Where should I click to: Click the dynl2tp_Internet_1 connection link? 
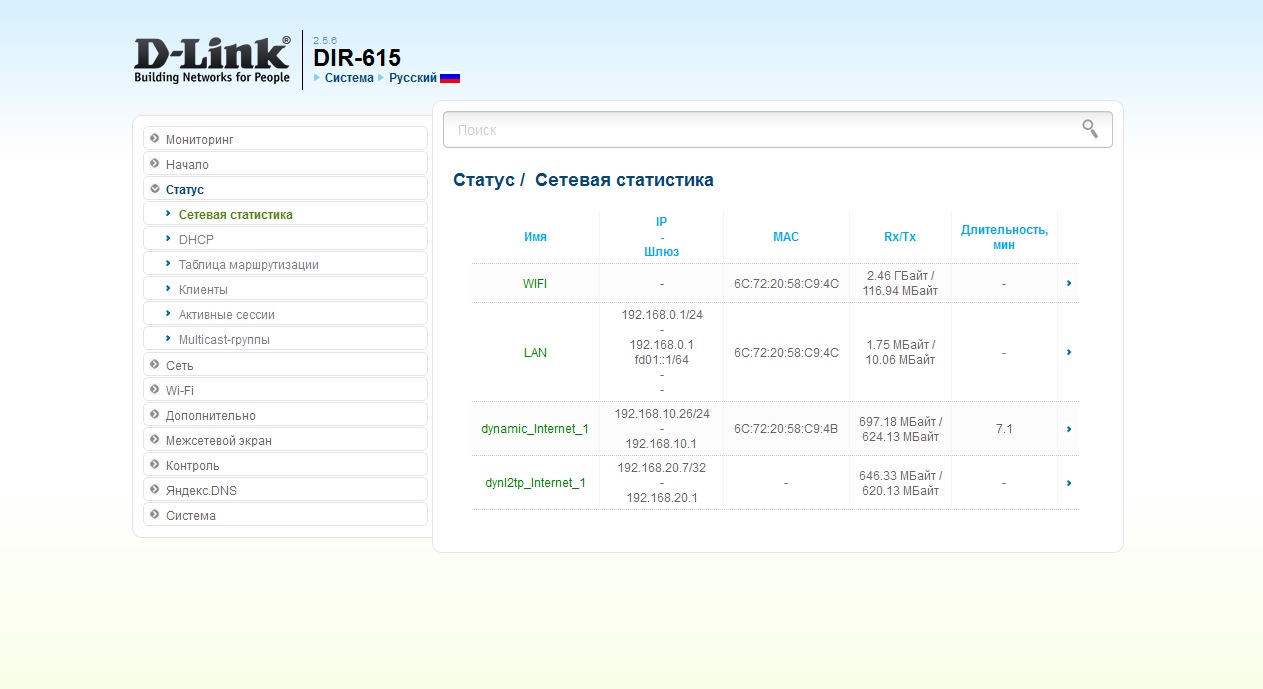(x=535, y=483)
